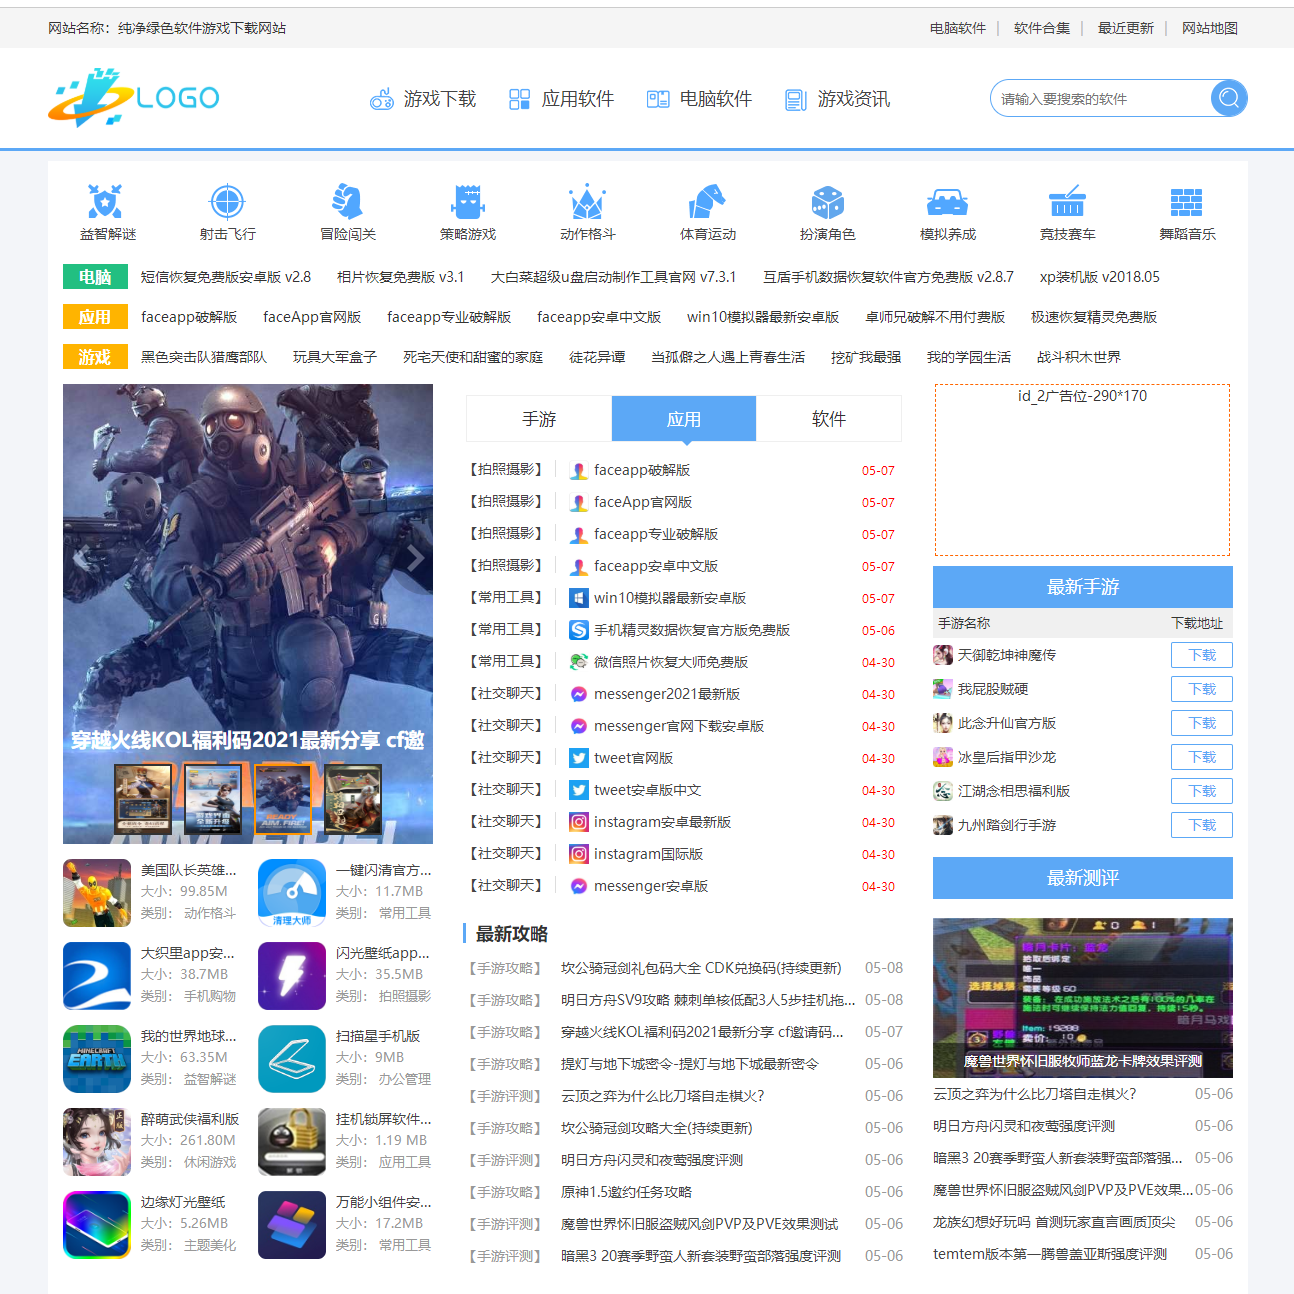Click the win10模拟器 Windows icon in list
The image size is (1294, 1294).
coord(578,598)
